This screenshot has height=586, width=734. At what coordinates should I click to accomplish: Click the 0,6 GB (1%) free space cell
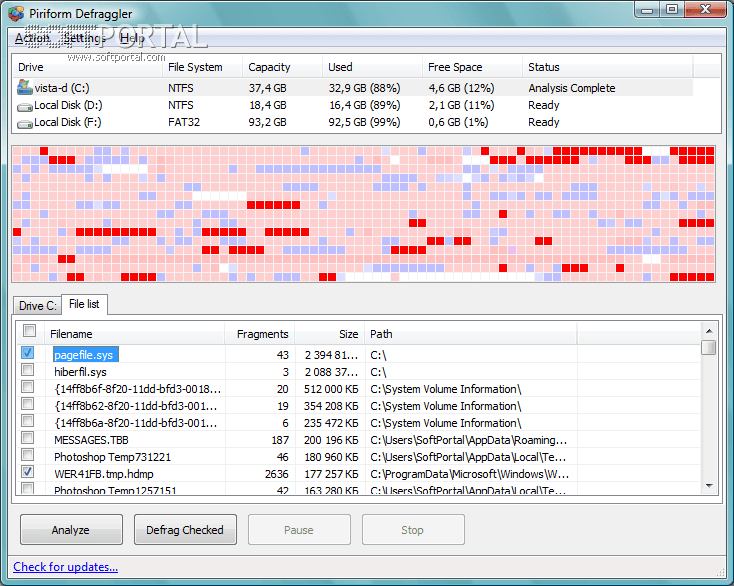pos(458,122)
